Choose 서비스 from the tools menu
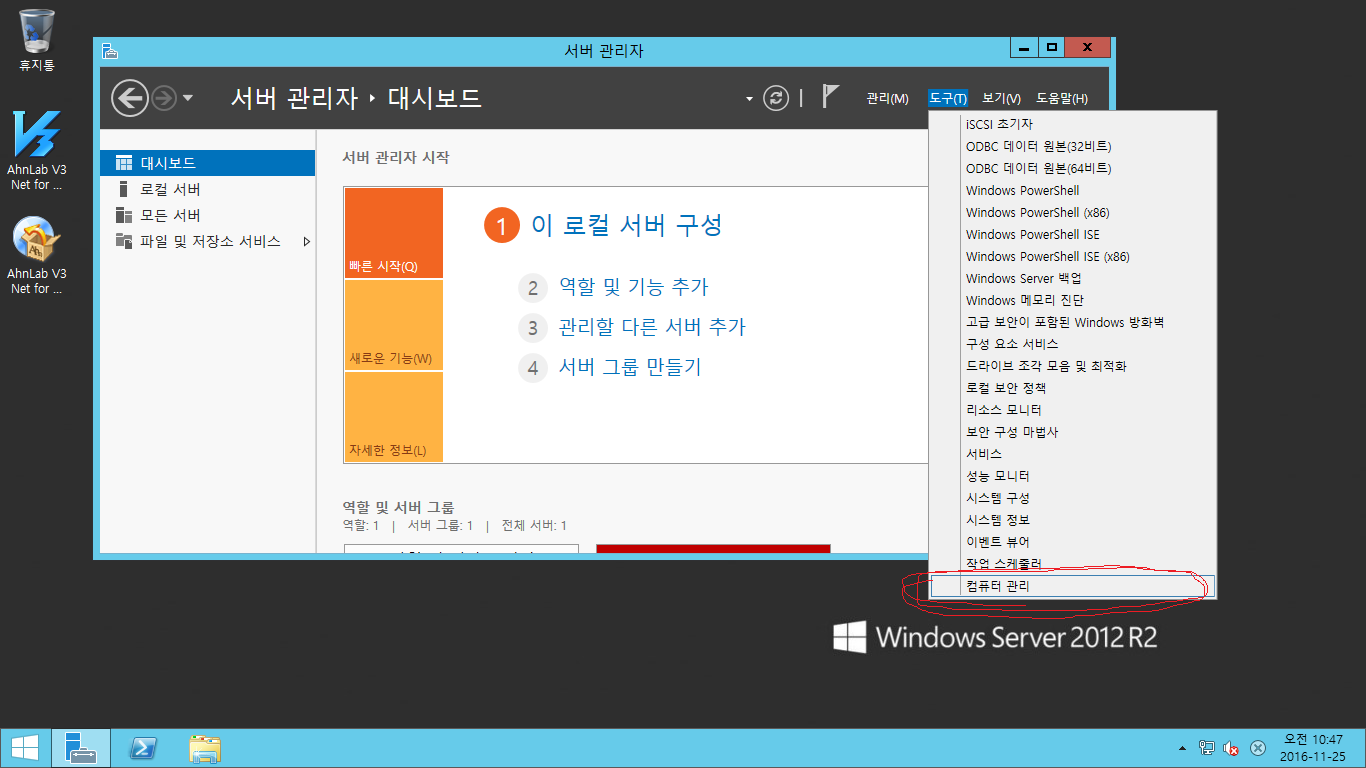Screen dimensions: 1366x768 tap(1073, 455)
